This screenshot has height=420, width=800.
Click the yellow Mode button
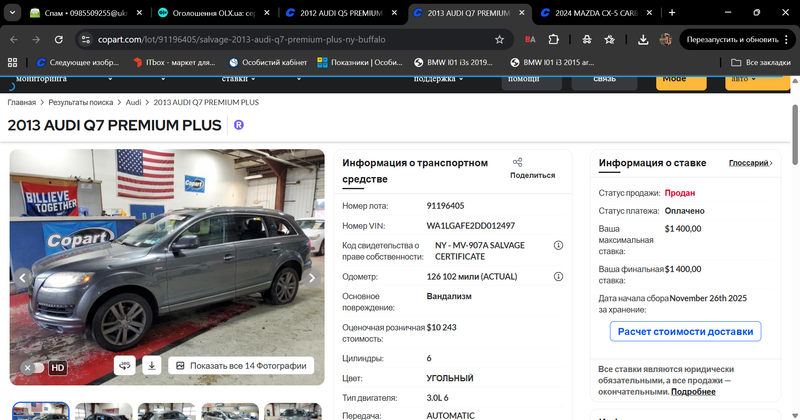click(681, 82)
